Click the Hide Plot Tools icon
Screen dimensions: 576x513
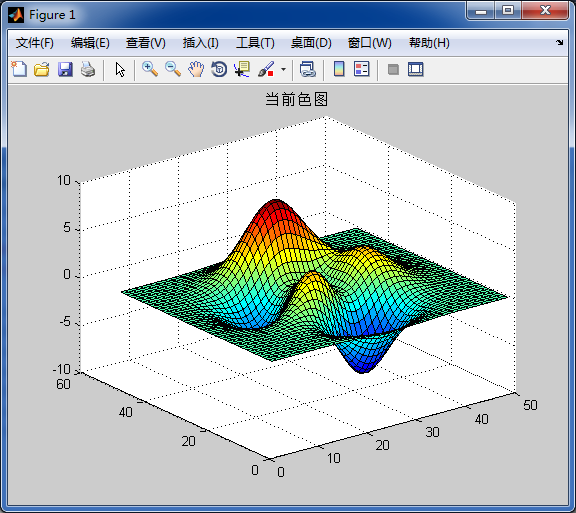coord(393,69)
